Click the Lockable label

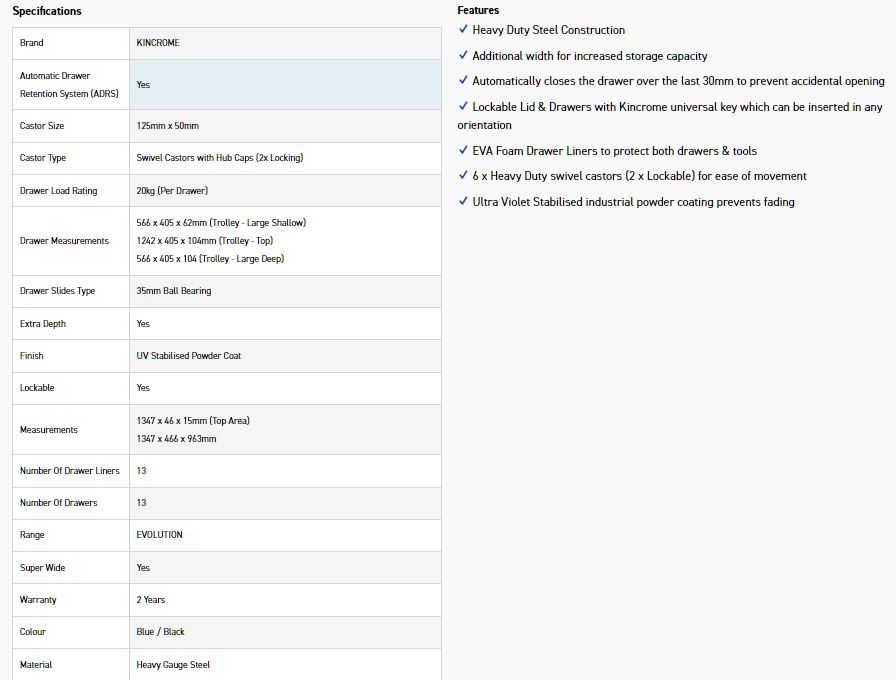pyautogui.click(x=37, y=388)
